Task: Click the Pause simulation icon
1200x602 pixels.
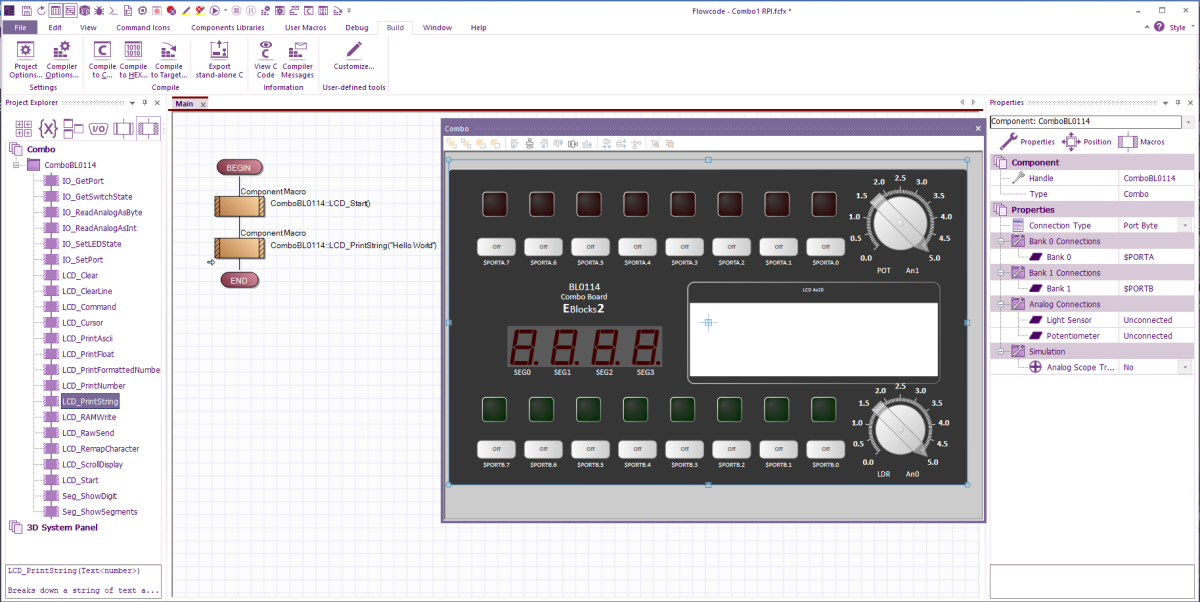Action: click(249, 11)
